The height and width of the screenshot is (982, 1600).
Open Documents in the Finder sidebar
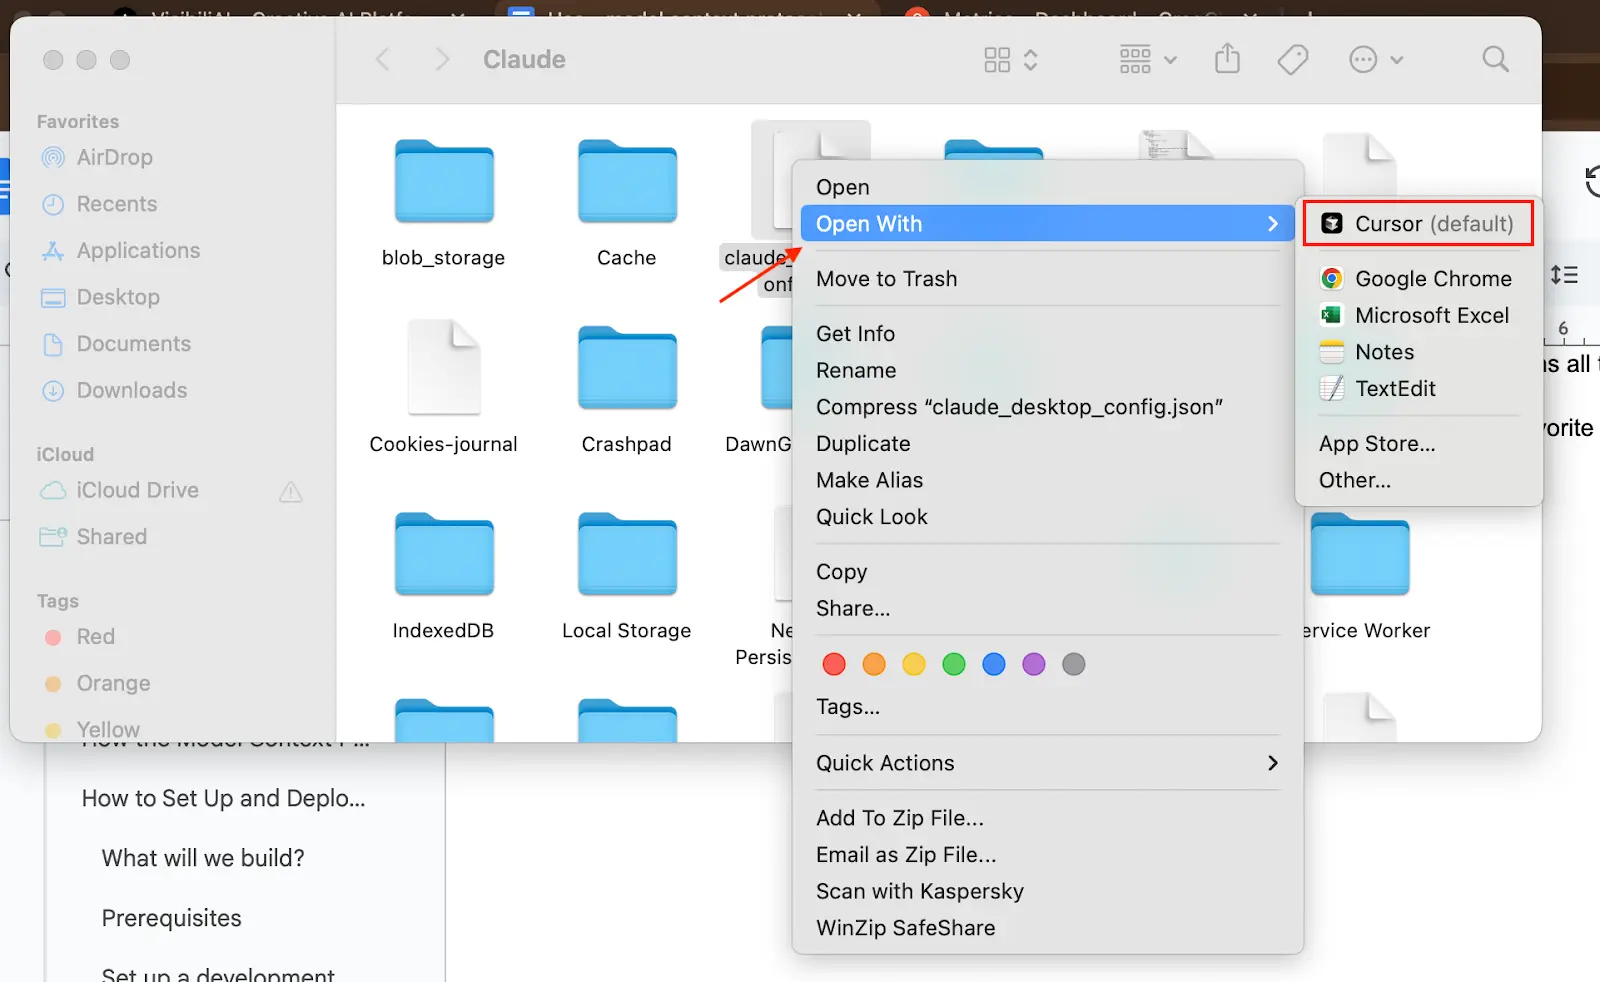tap(116, 344)
